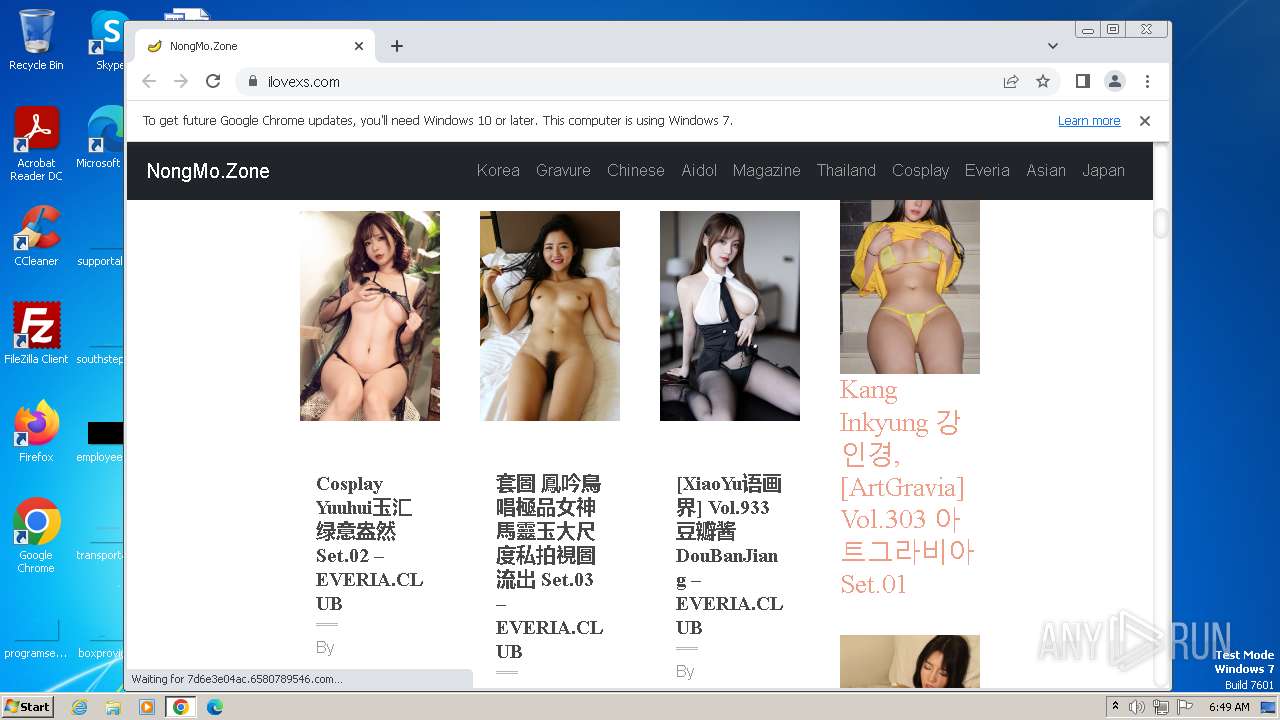
Task: Open the Everia navigation item
Action: click(x=987, y=171)
